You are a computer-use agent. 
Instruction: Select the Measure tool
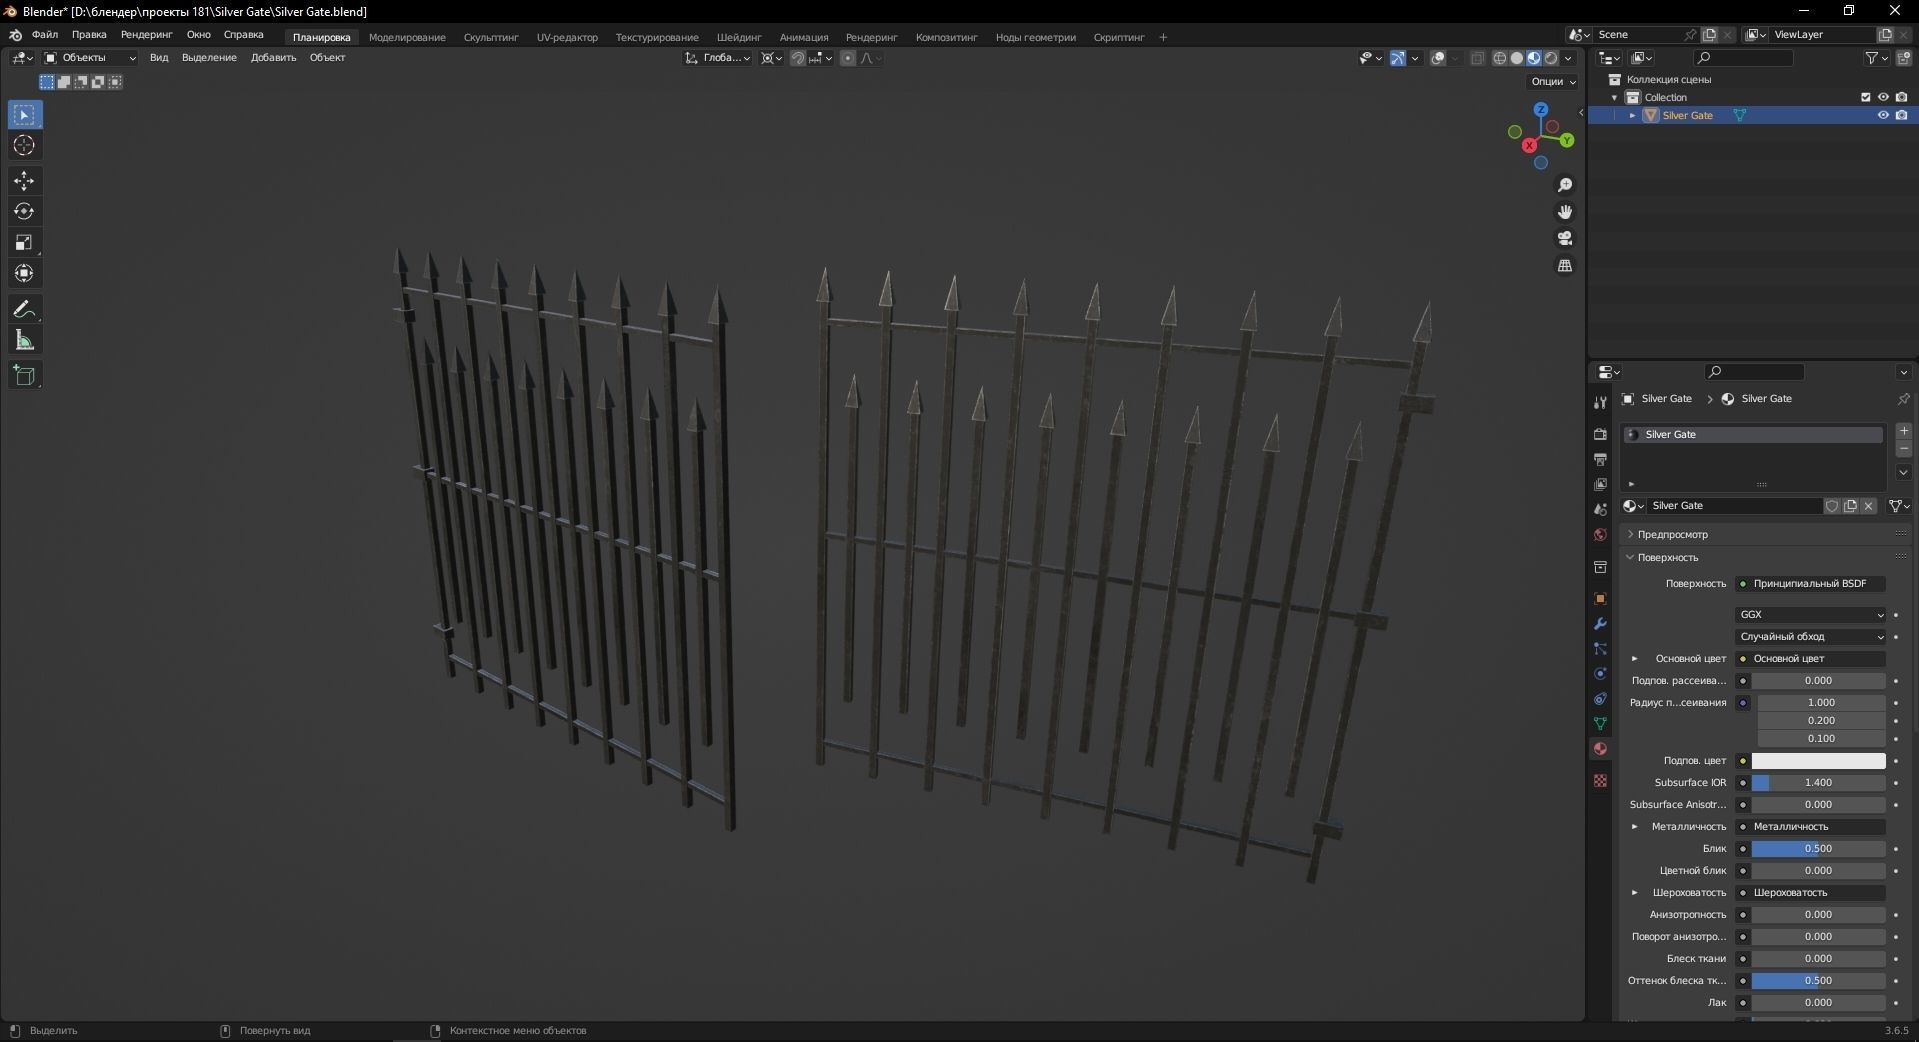(x=25, y=341)
